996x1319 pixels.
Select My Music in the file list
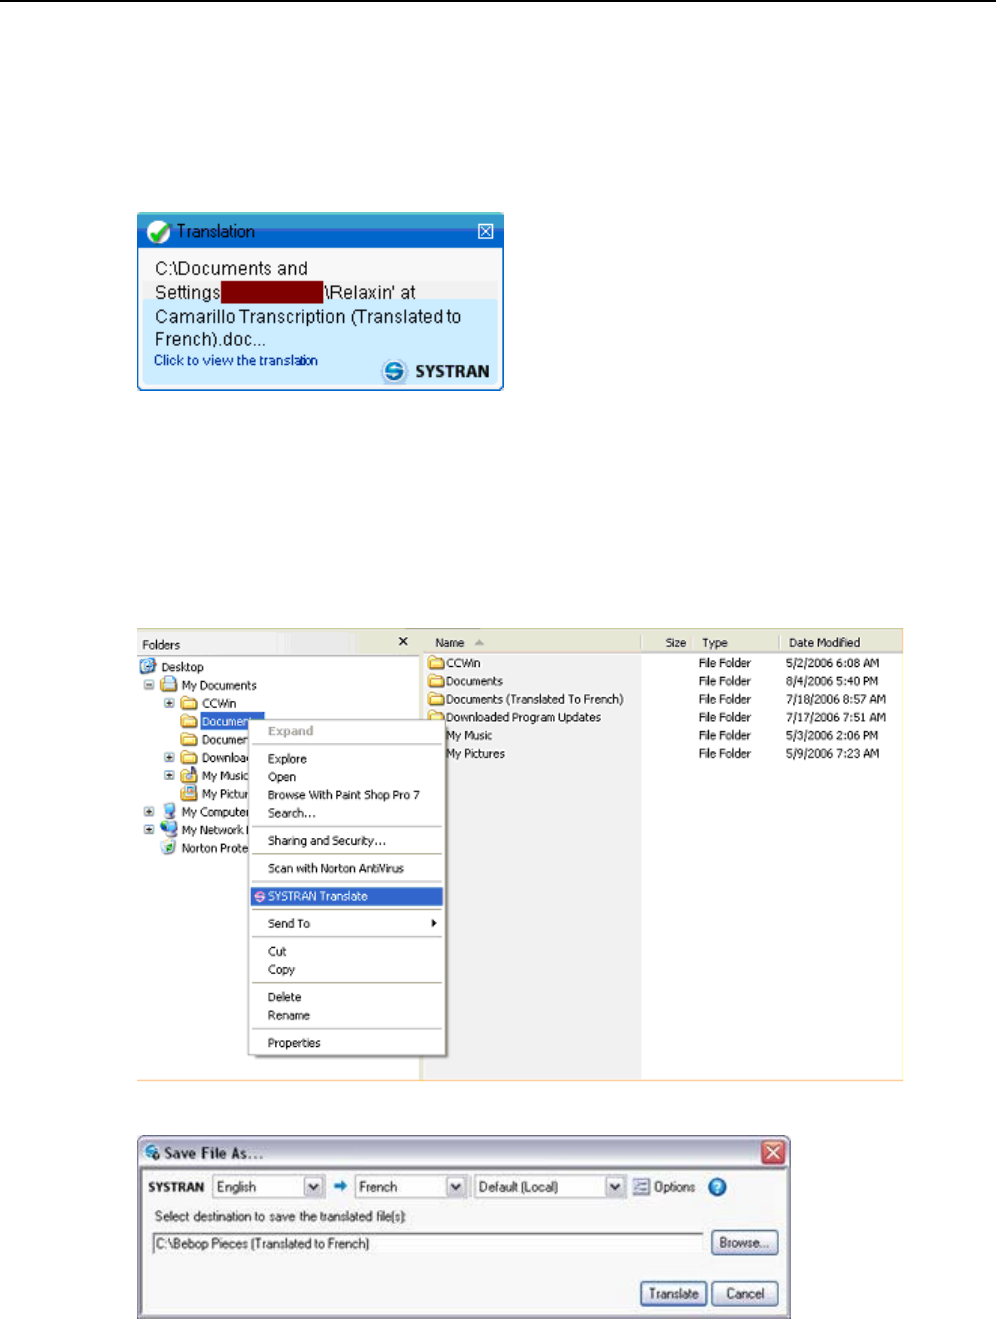pos(468,735)
